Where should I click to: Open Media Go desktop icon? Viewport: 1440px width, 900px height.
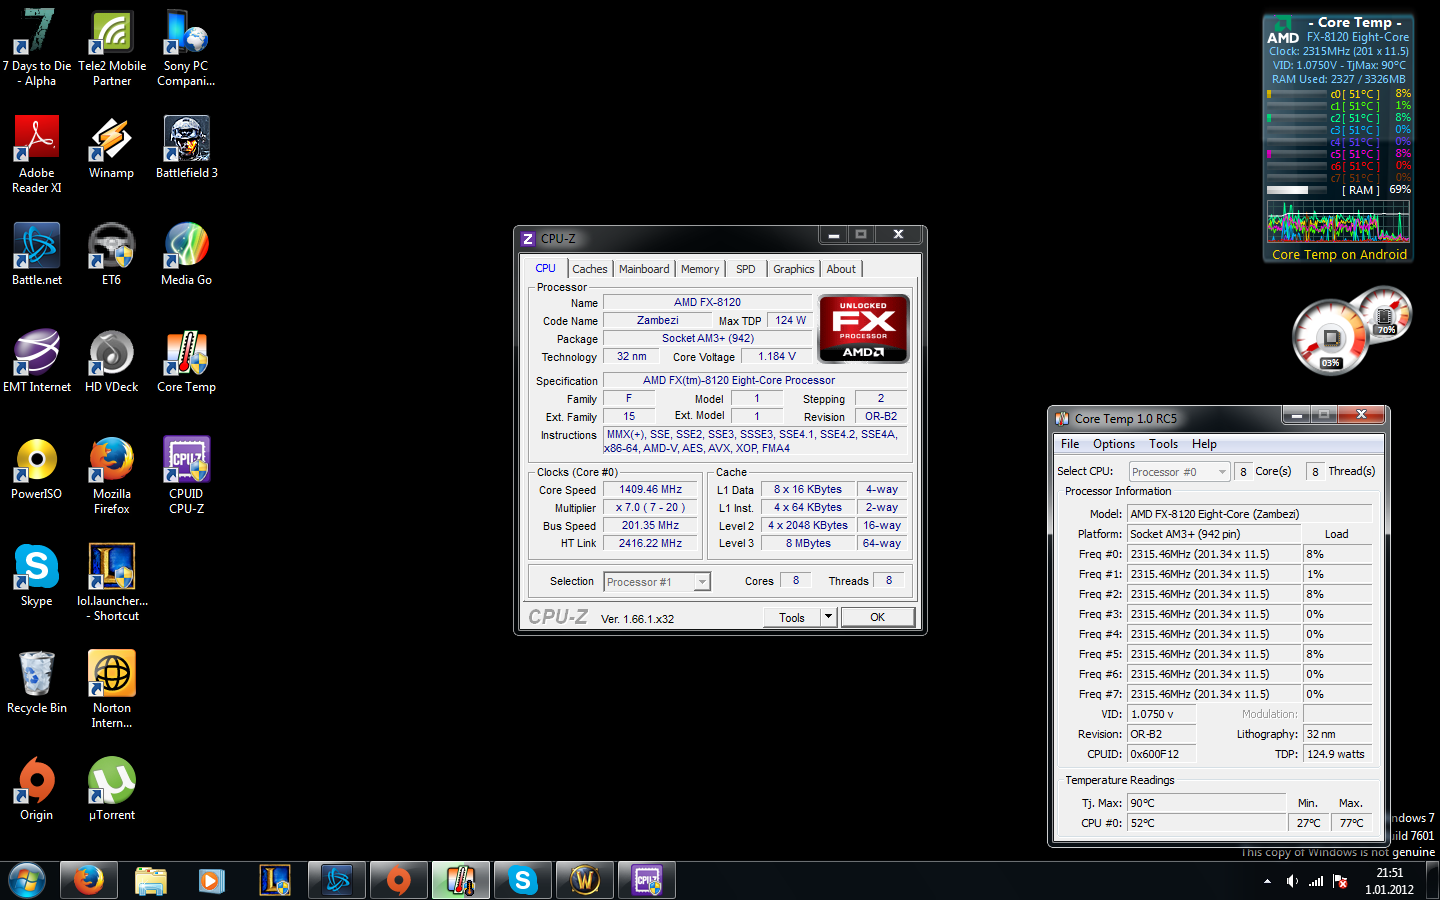(186, 255)
